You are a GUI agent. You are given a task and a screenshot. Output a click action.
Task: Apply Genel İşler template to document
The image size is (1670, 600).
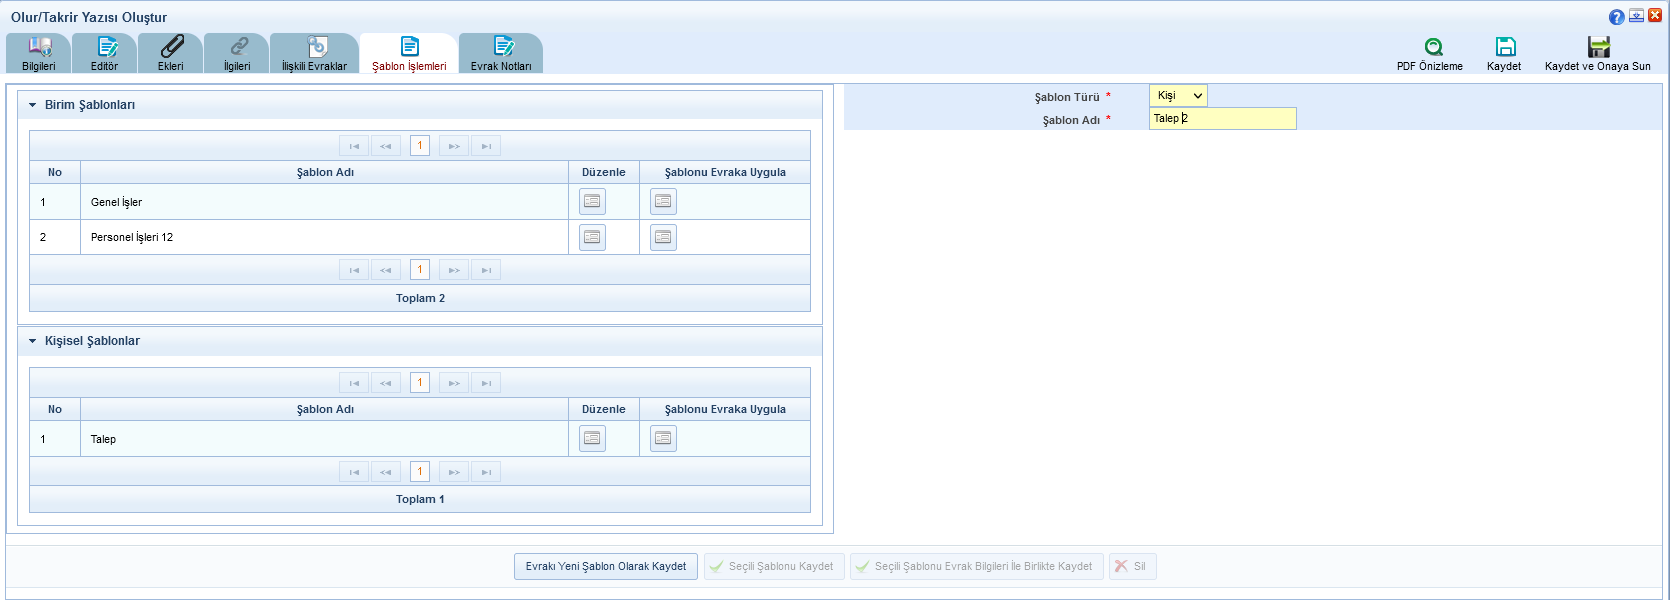coord(663,202)
